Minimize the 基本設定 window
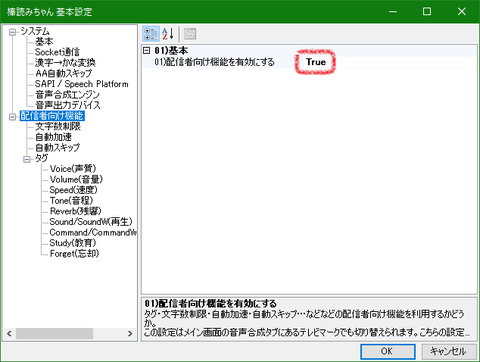 tap(393, 12)
